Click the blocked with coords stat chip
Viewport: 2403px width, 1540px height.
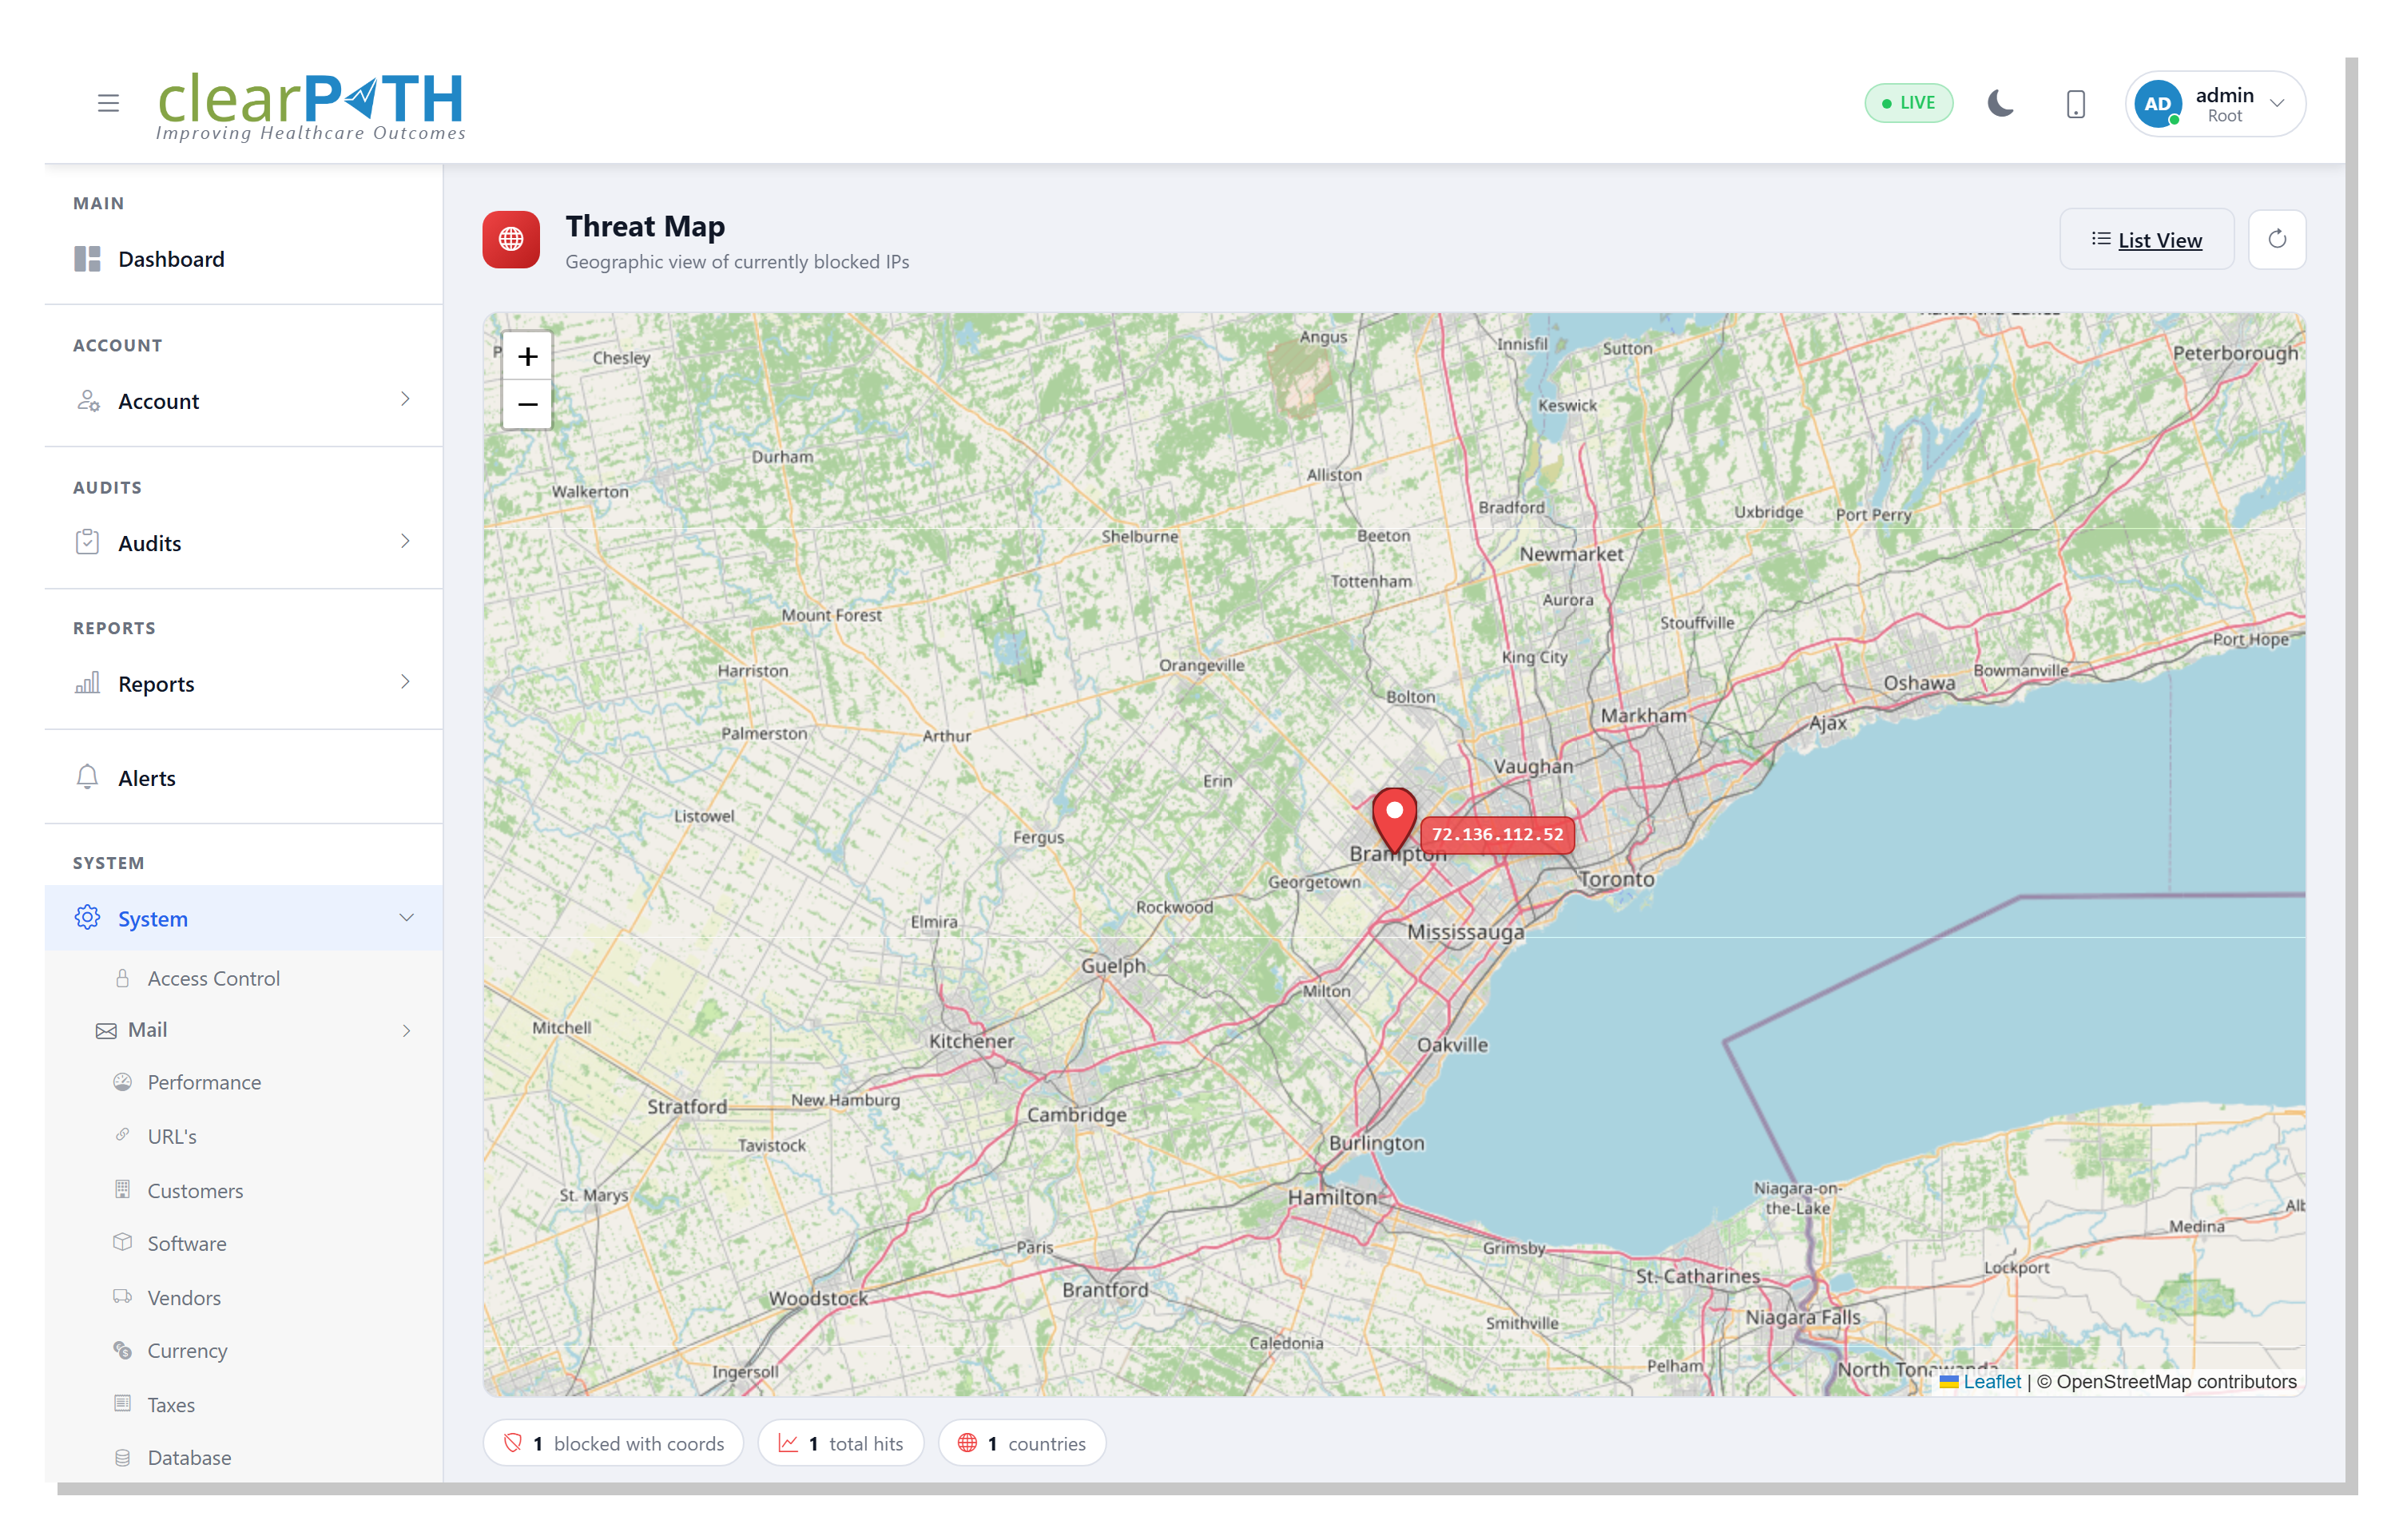613,1443
